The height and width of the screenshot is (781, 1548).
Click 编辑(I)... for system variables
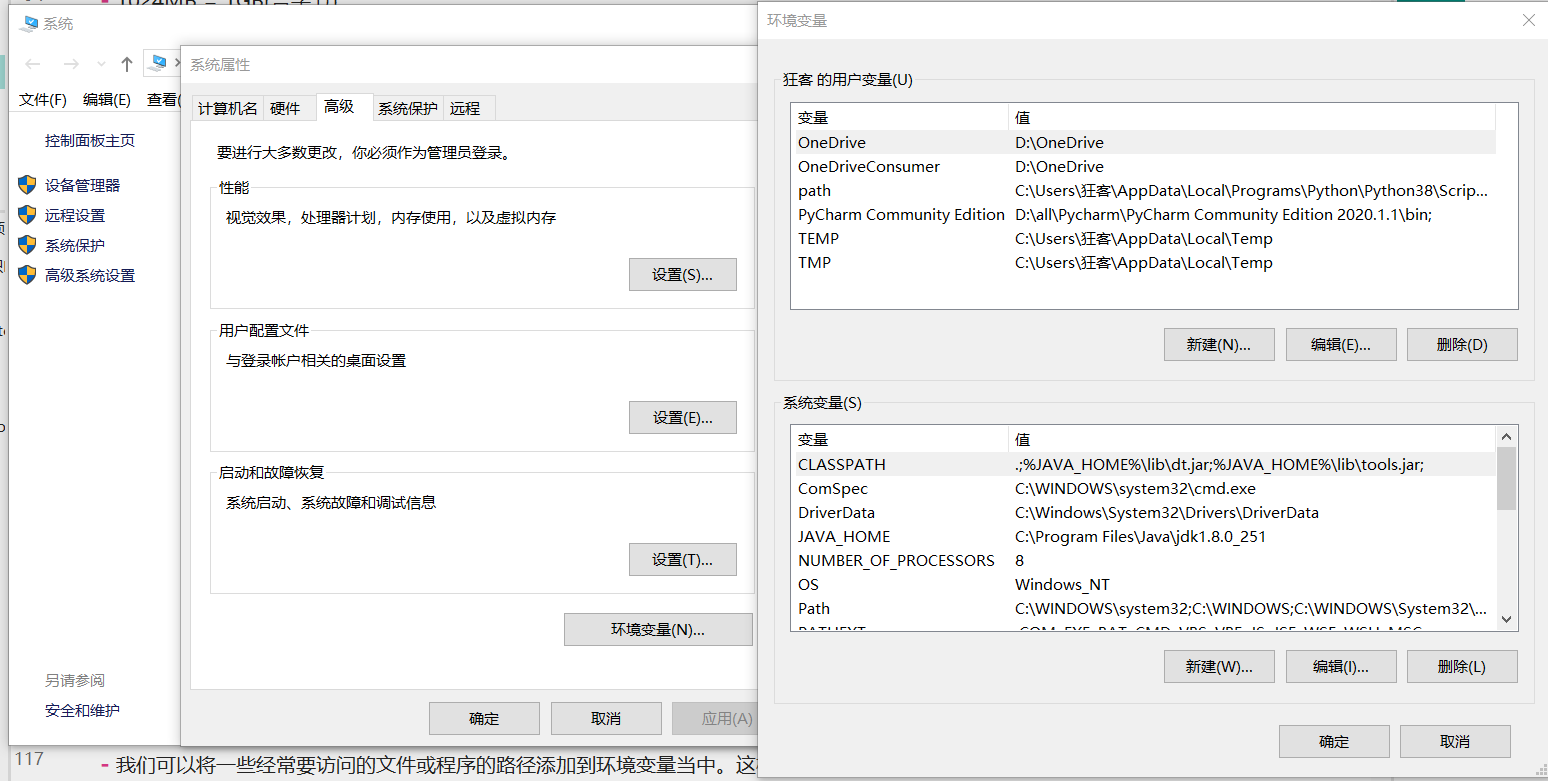coord(1340,667)
